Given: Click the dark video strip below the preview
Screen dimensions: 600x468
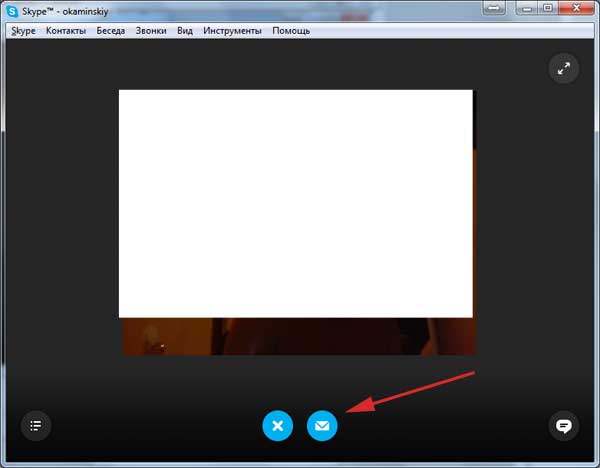Looking at the screenshot, I should tap(298, 336).
